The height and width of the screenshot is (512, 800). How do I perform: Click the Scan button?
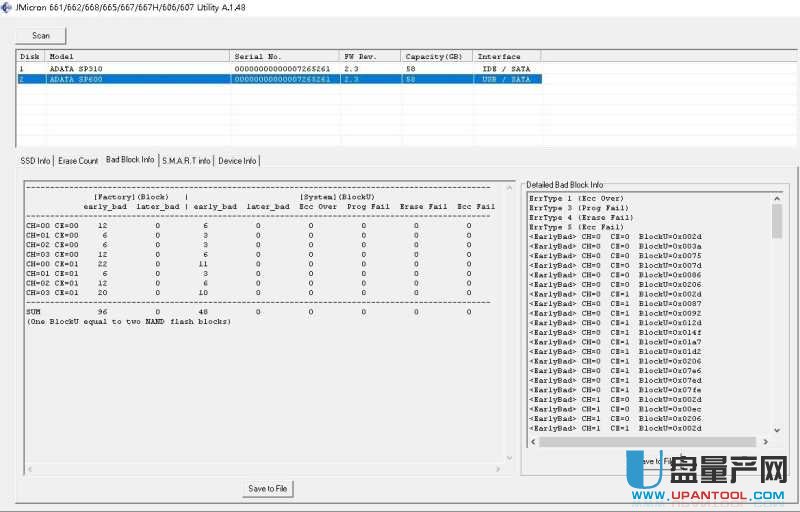coord(41,35)
